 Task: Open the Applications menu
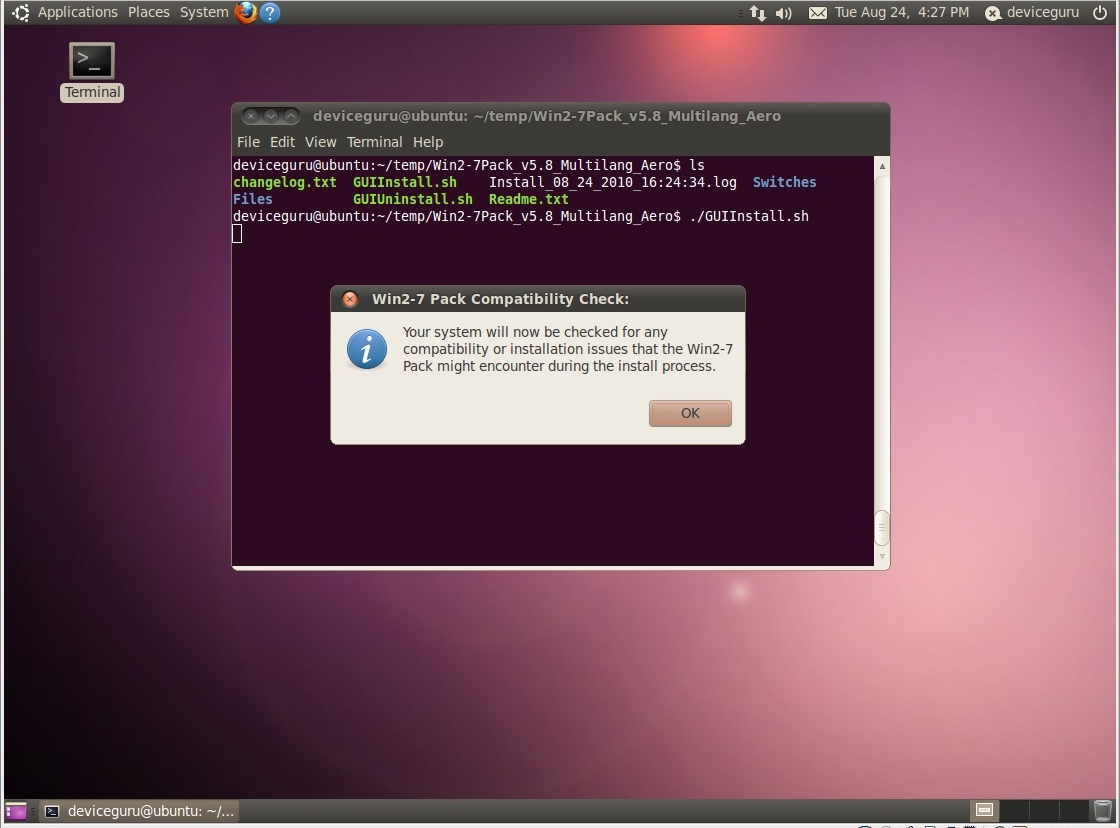coord(77,12)
